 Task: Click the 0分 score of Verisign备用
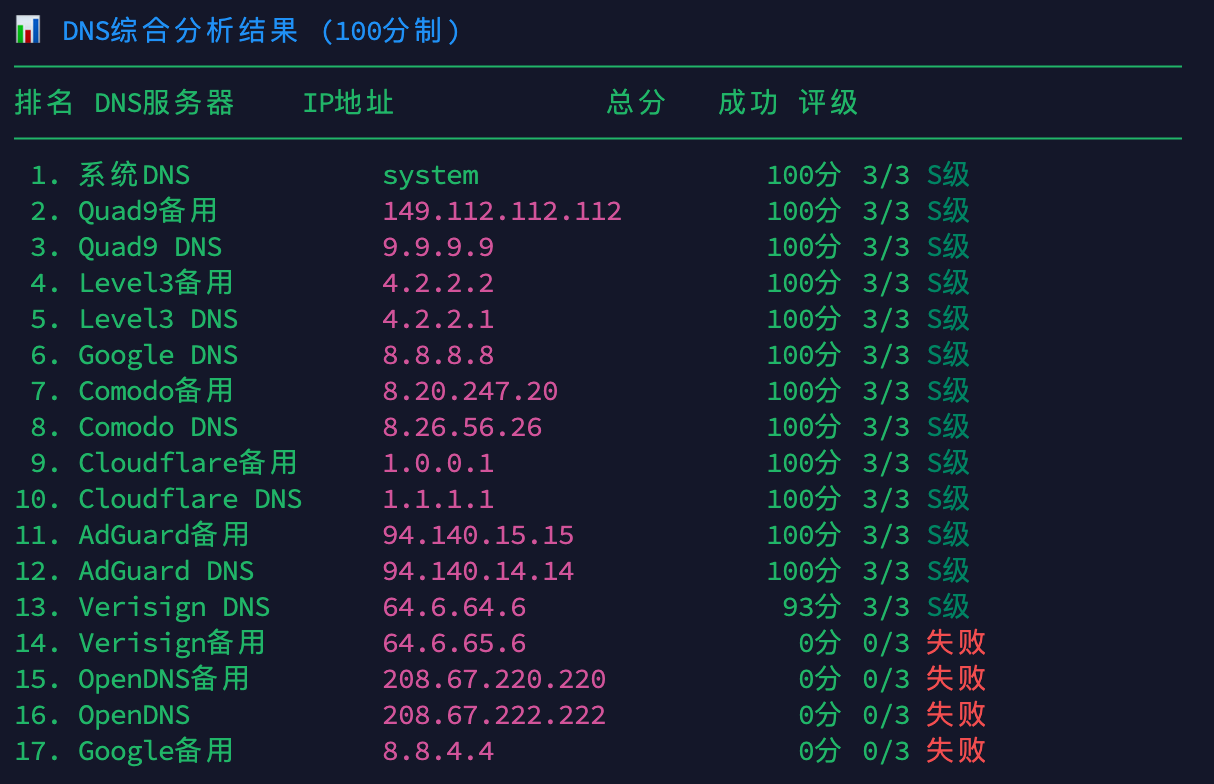coord(819,642)
